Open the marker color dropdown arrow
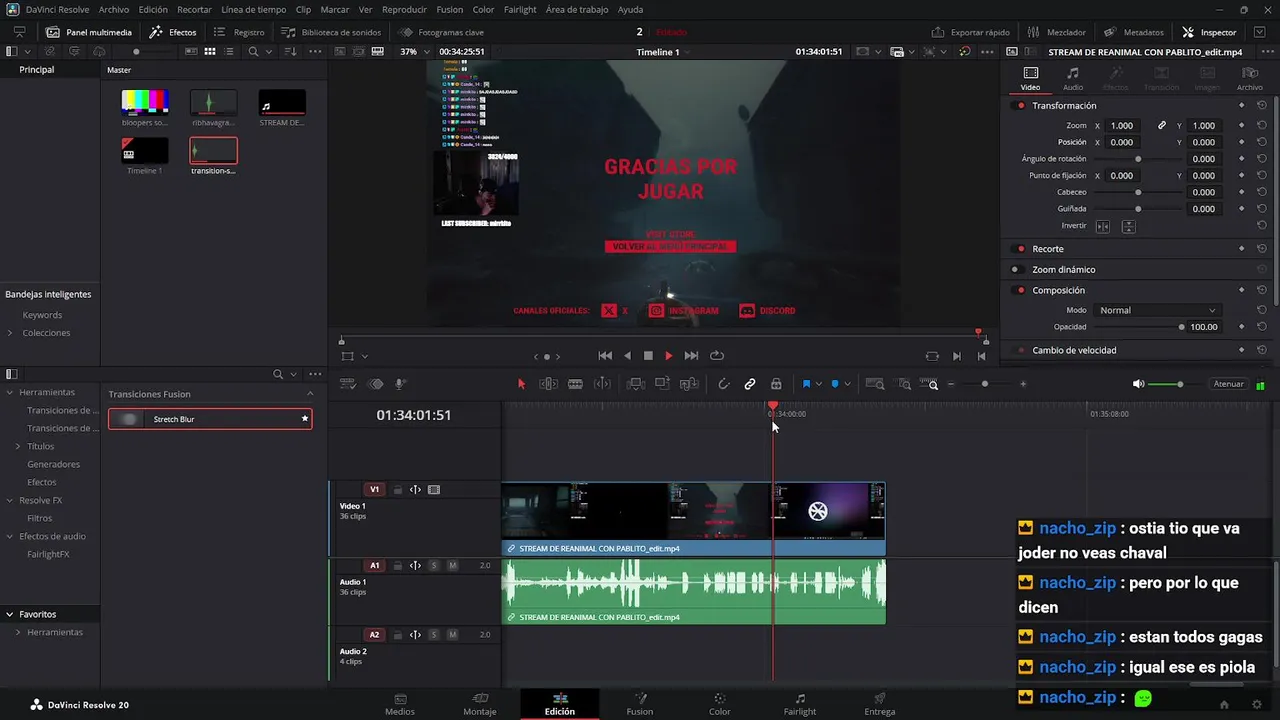This screenshot has height=720, width=1280. (848, 384)
